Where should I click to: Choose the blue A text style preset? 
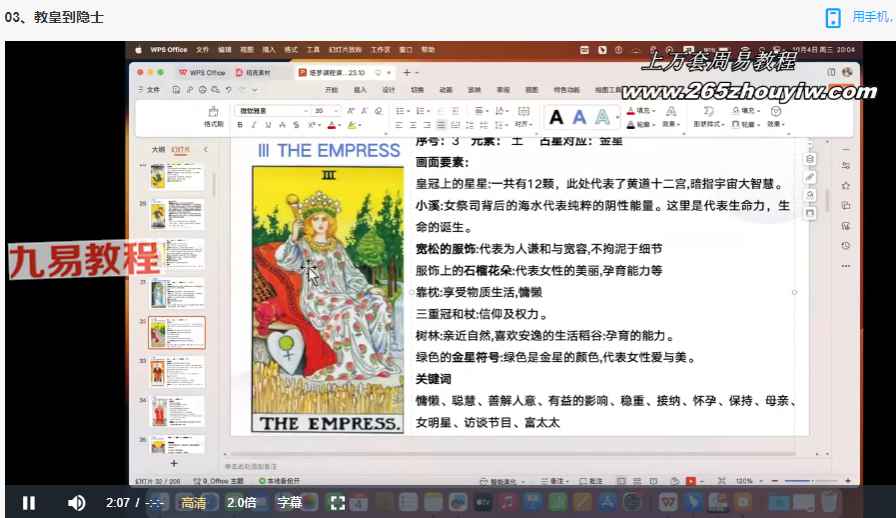click(579, 117)
